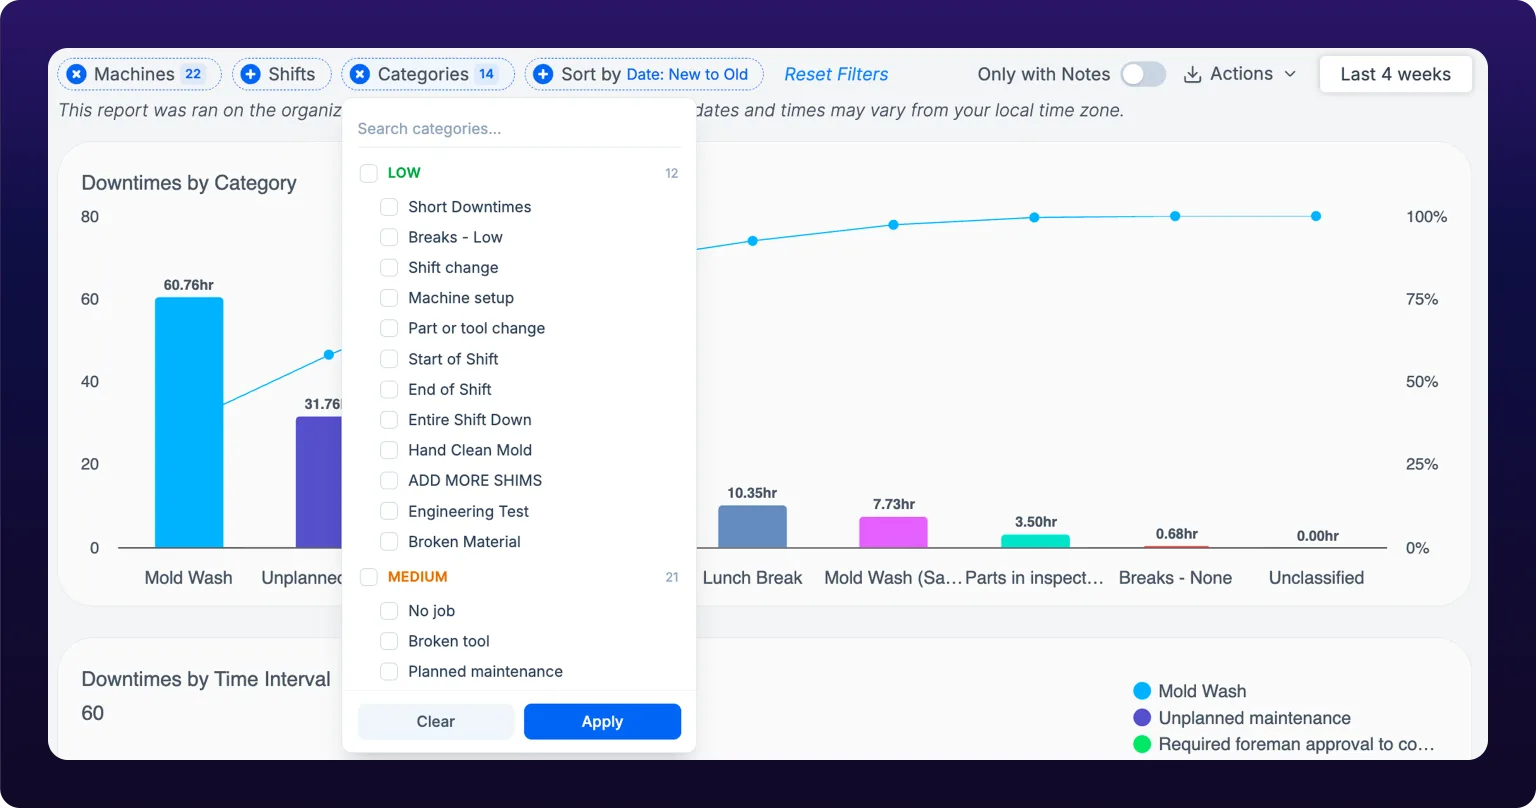
Task: Click the Clear button in categories panel
Action: coord(436,722)
